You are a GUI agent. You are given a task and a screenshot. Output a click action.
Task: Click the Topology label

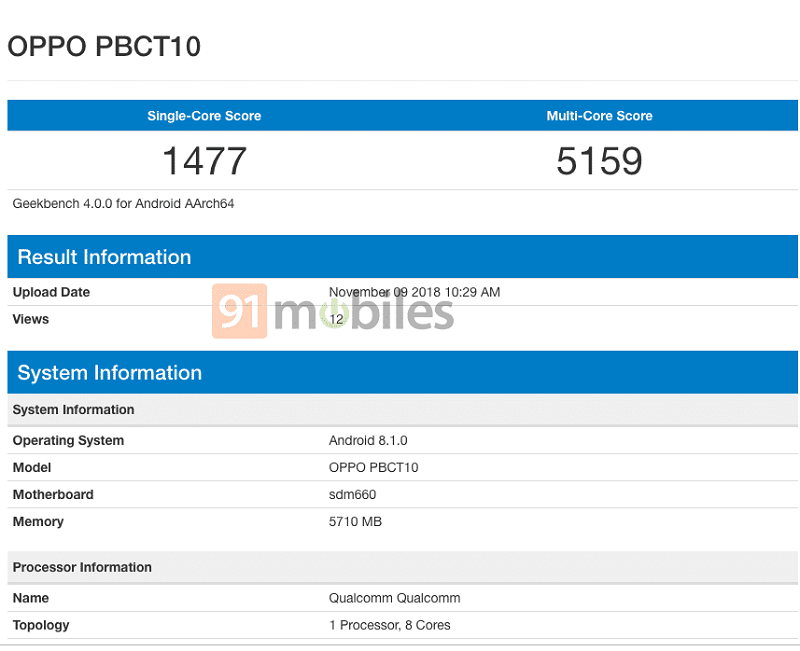41,625
